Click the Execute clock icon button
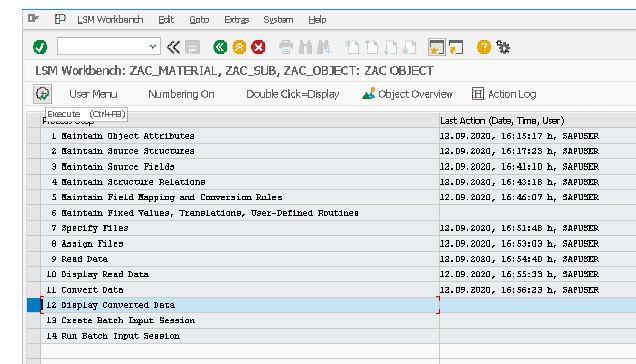636x364 pixels. 42,94
